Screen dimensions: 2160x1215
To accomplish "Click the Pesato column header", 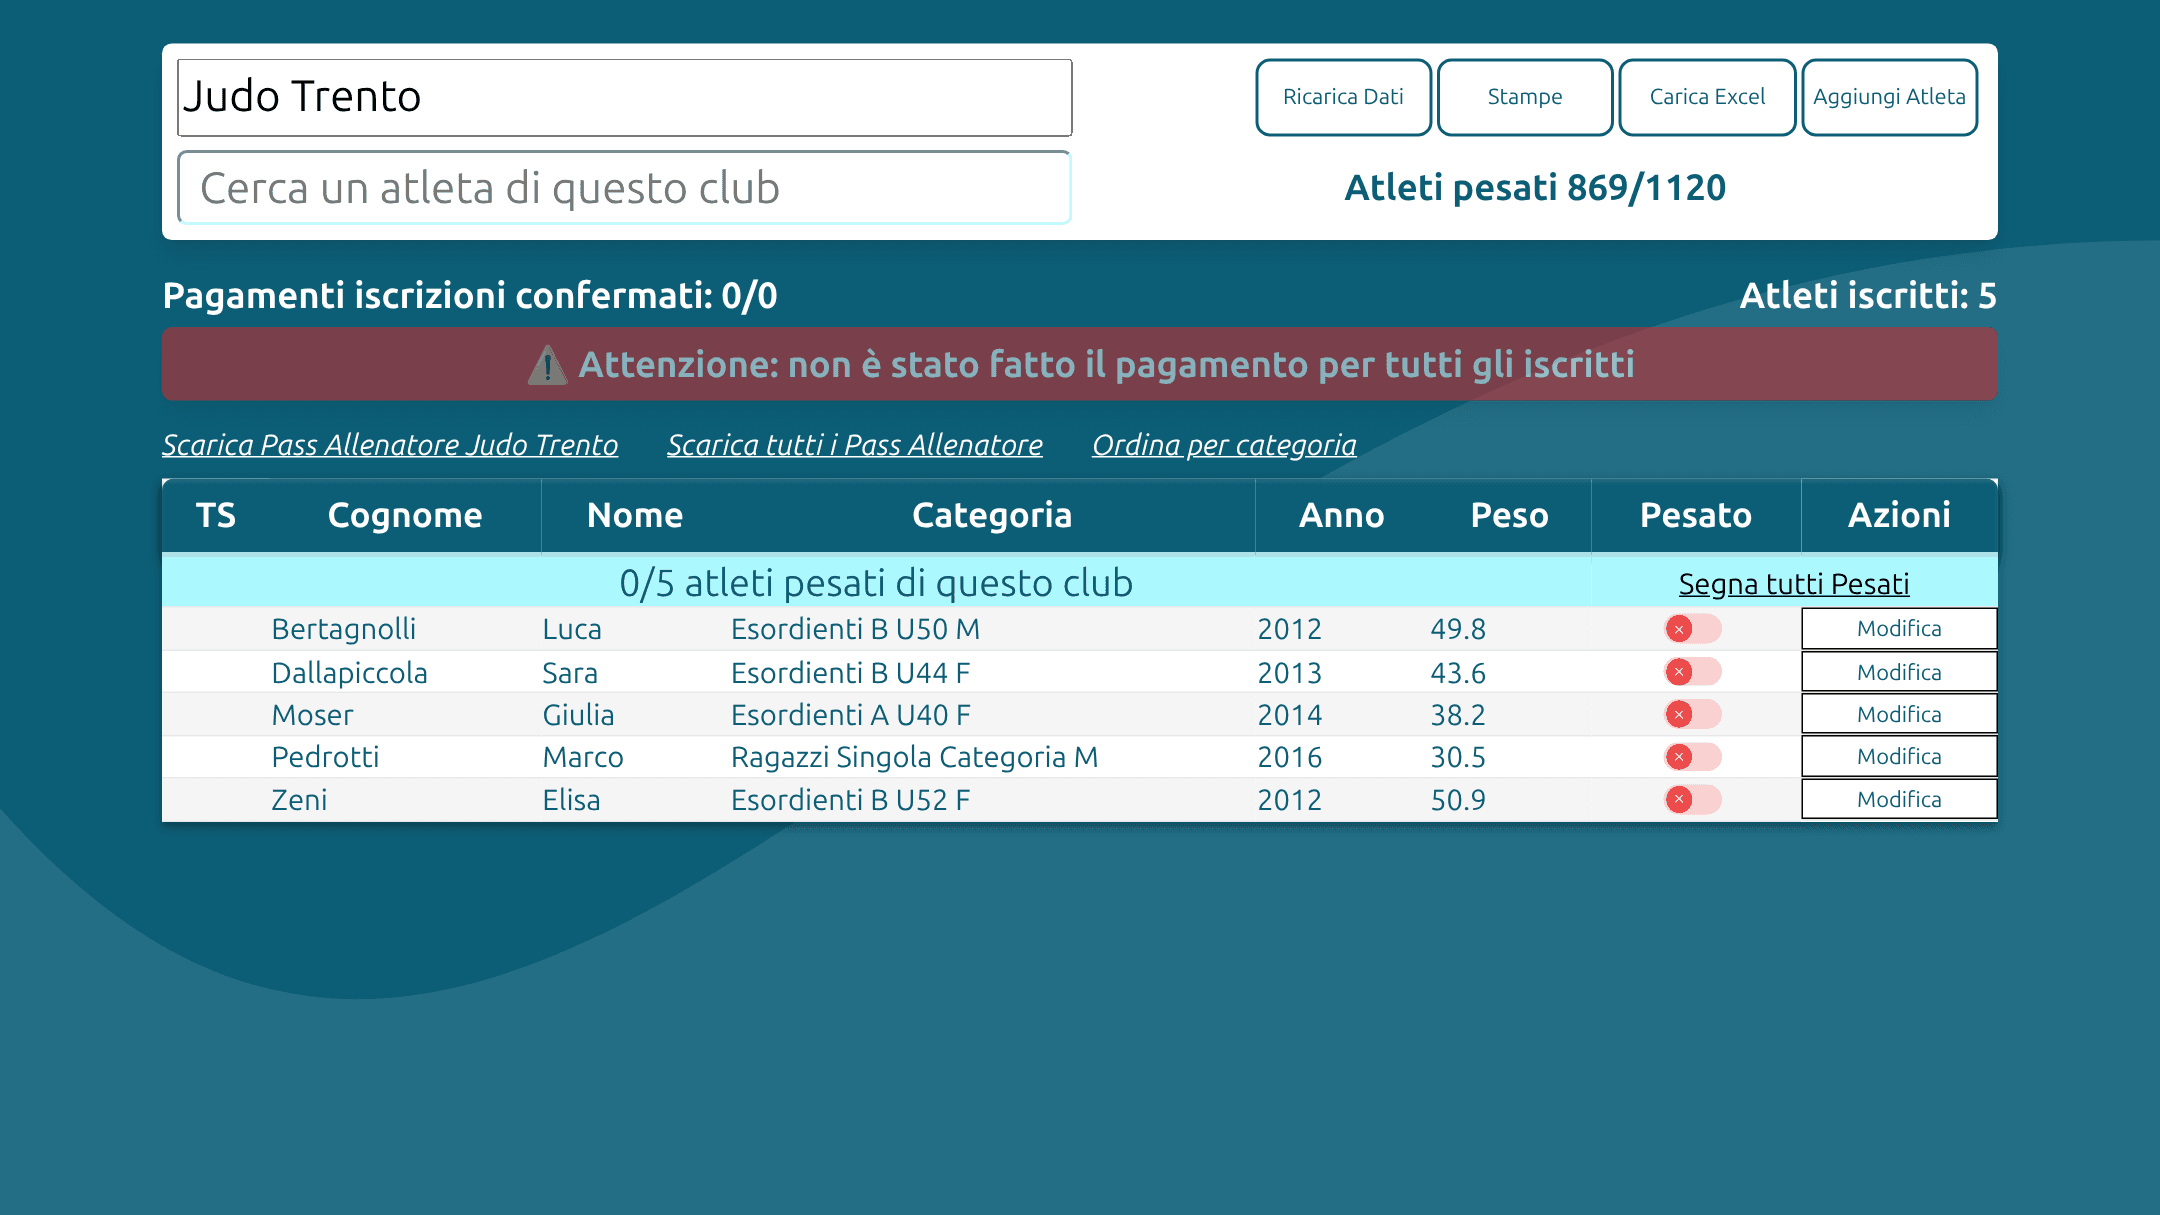I will coord(1696,515).
